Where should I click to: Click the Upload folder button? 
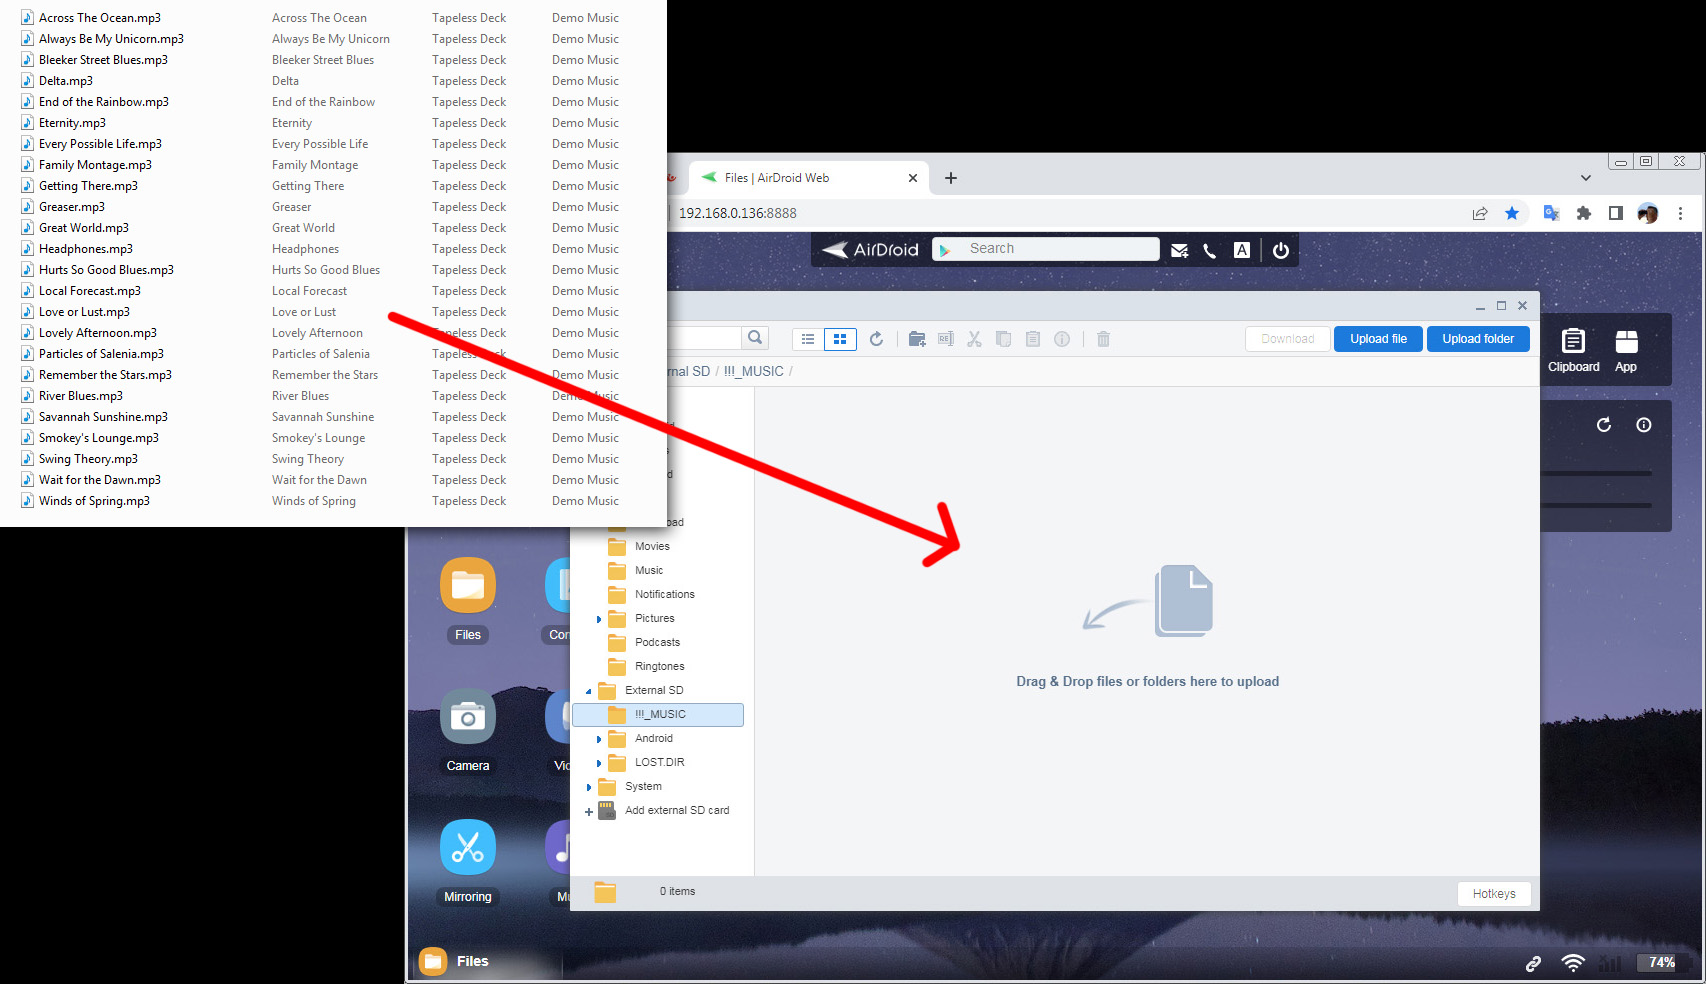point(1477,339)
